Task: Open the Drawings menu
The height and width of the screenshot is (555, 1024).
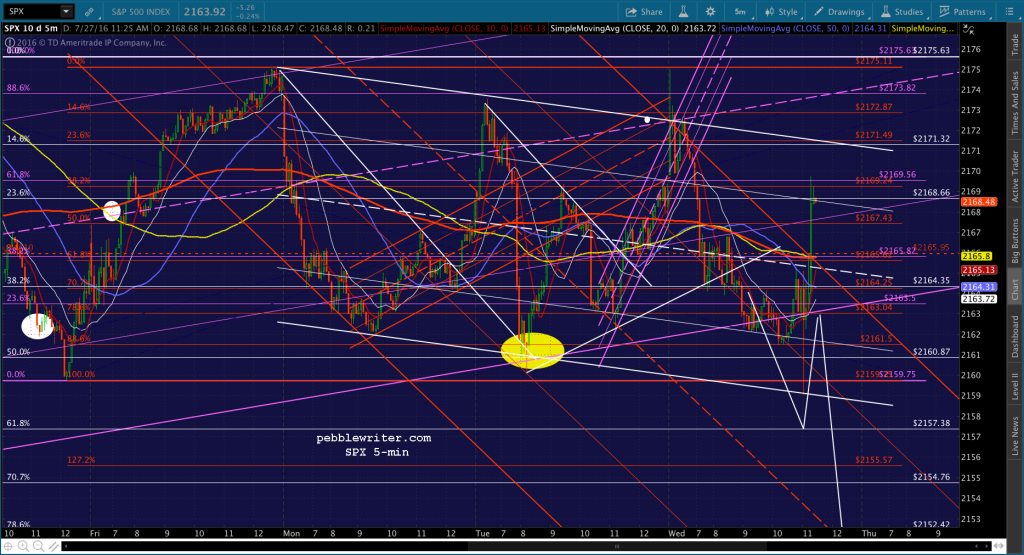Action: (839, 12)
